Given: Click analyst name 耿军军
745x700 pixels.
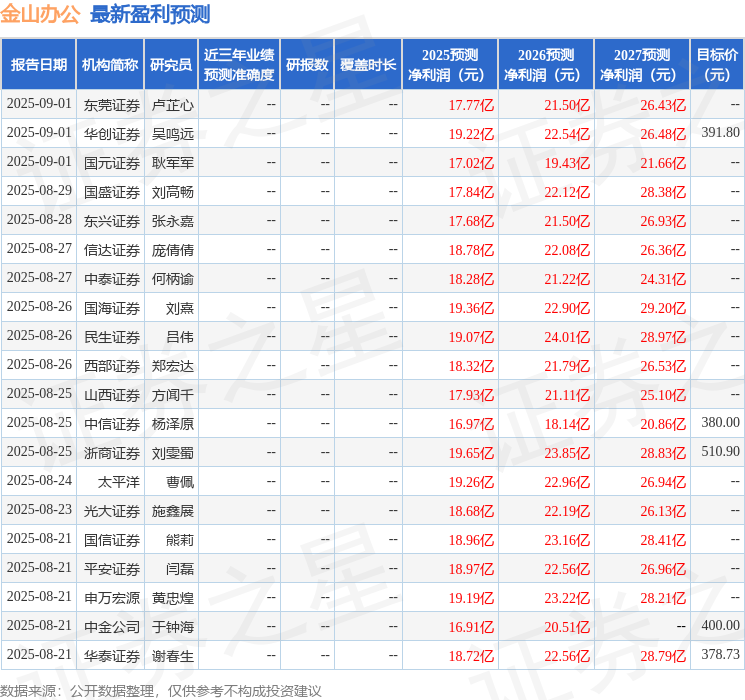Looking at the screenshot, I should tap(172, 163).
